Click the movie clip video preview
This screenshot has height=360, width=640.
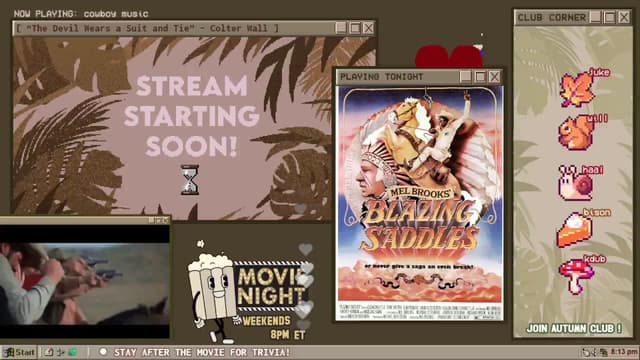click(x=84, y=281)
